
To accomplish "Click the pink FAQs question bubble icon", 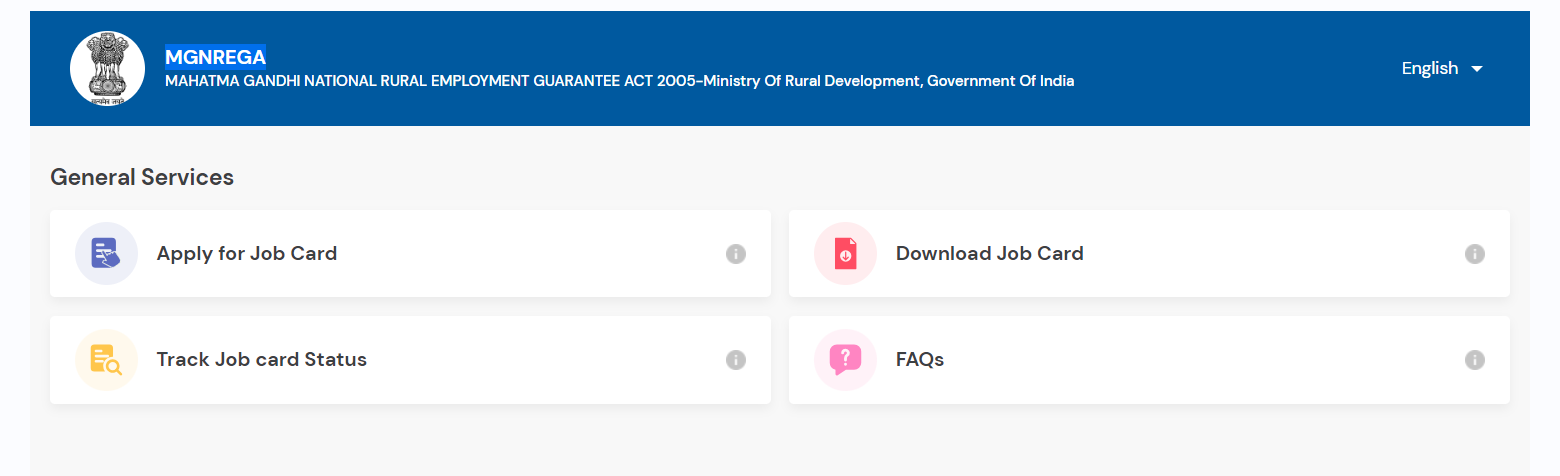I will click(x=845, y=360).
